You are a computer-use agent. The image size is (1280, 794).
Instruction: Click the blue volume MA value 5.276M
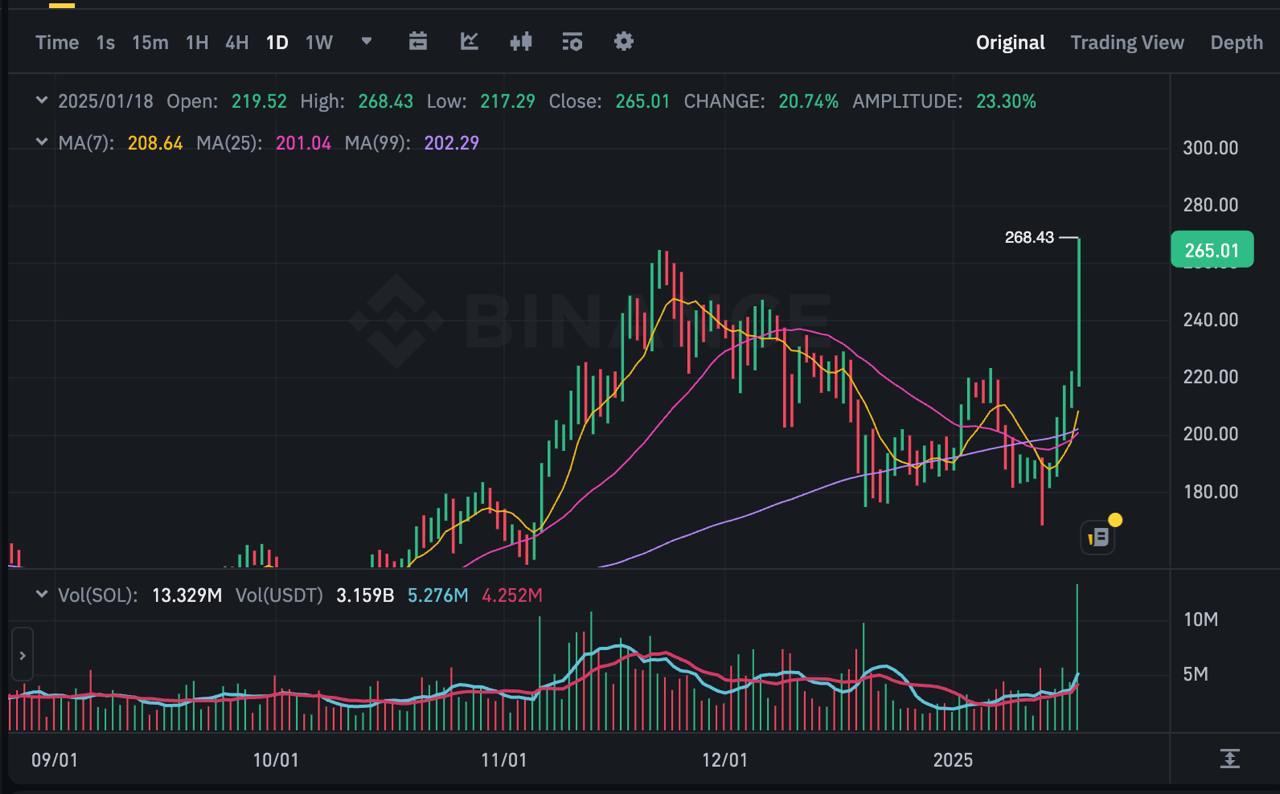(x=438, y=595)
